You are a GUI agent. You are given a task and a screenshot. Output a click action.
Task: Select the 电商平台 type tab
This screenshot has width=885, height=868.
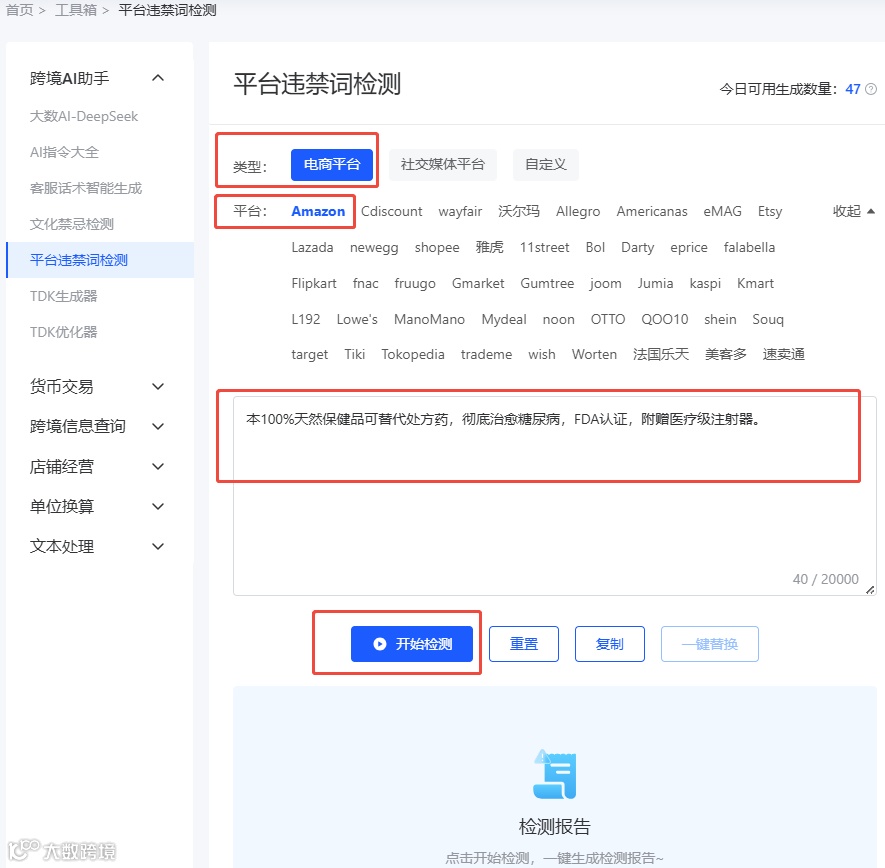(x=332, y=165)
